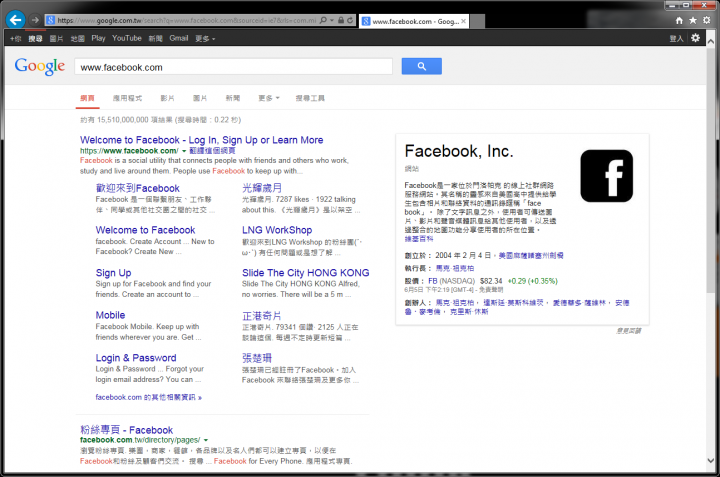
Task: Click the blue Google search button
Action: [x=422, y=66]
